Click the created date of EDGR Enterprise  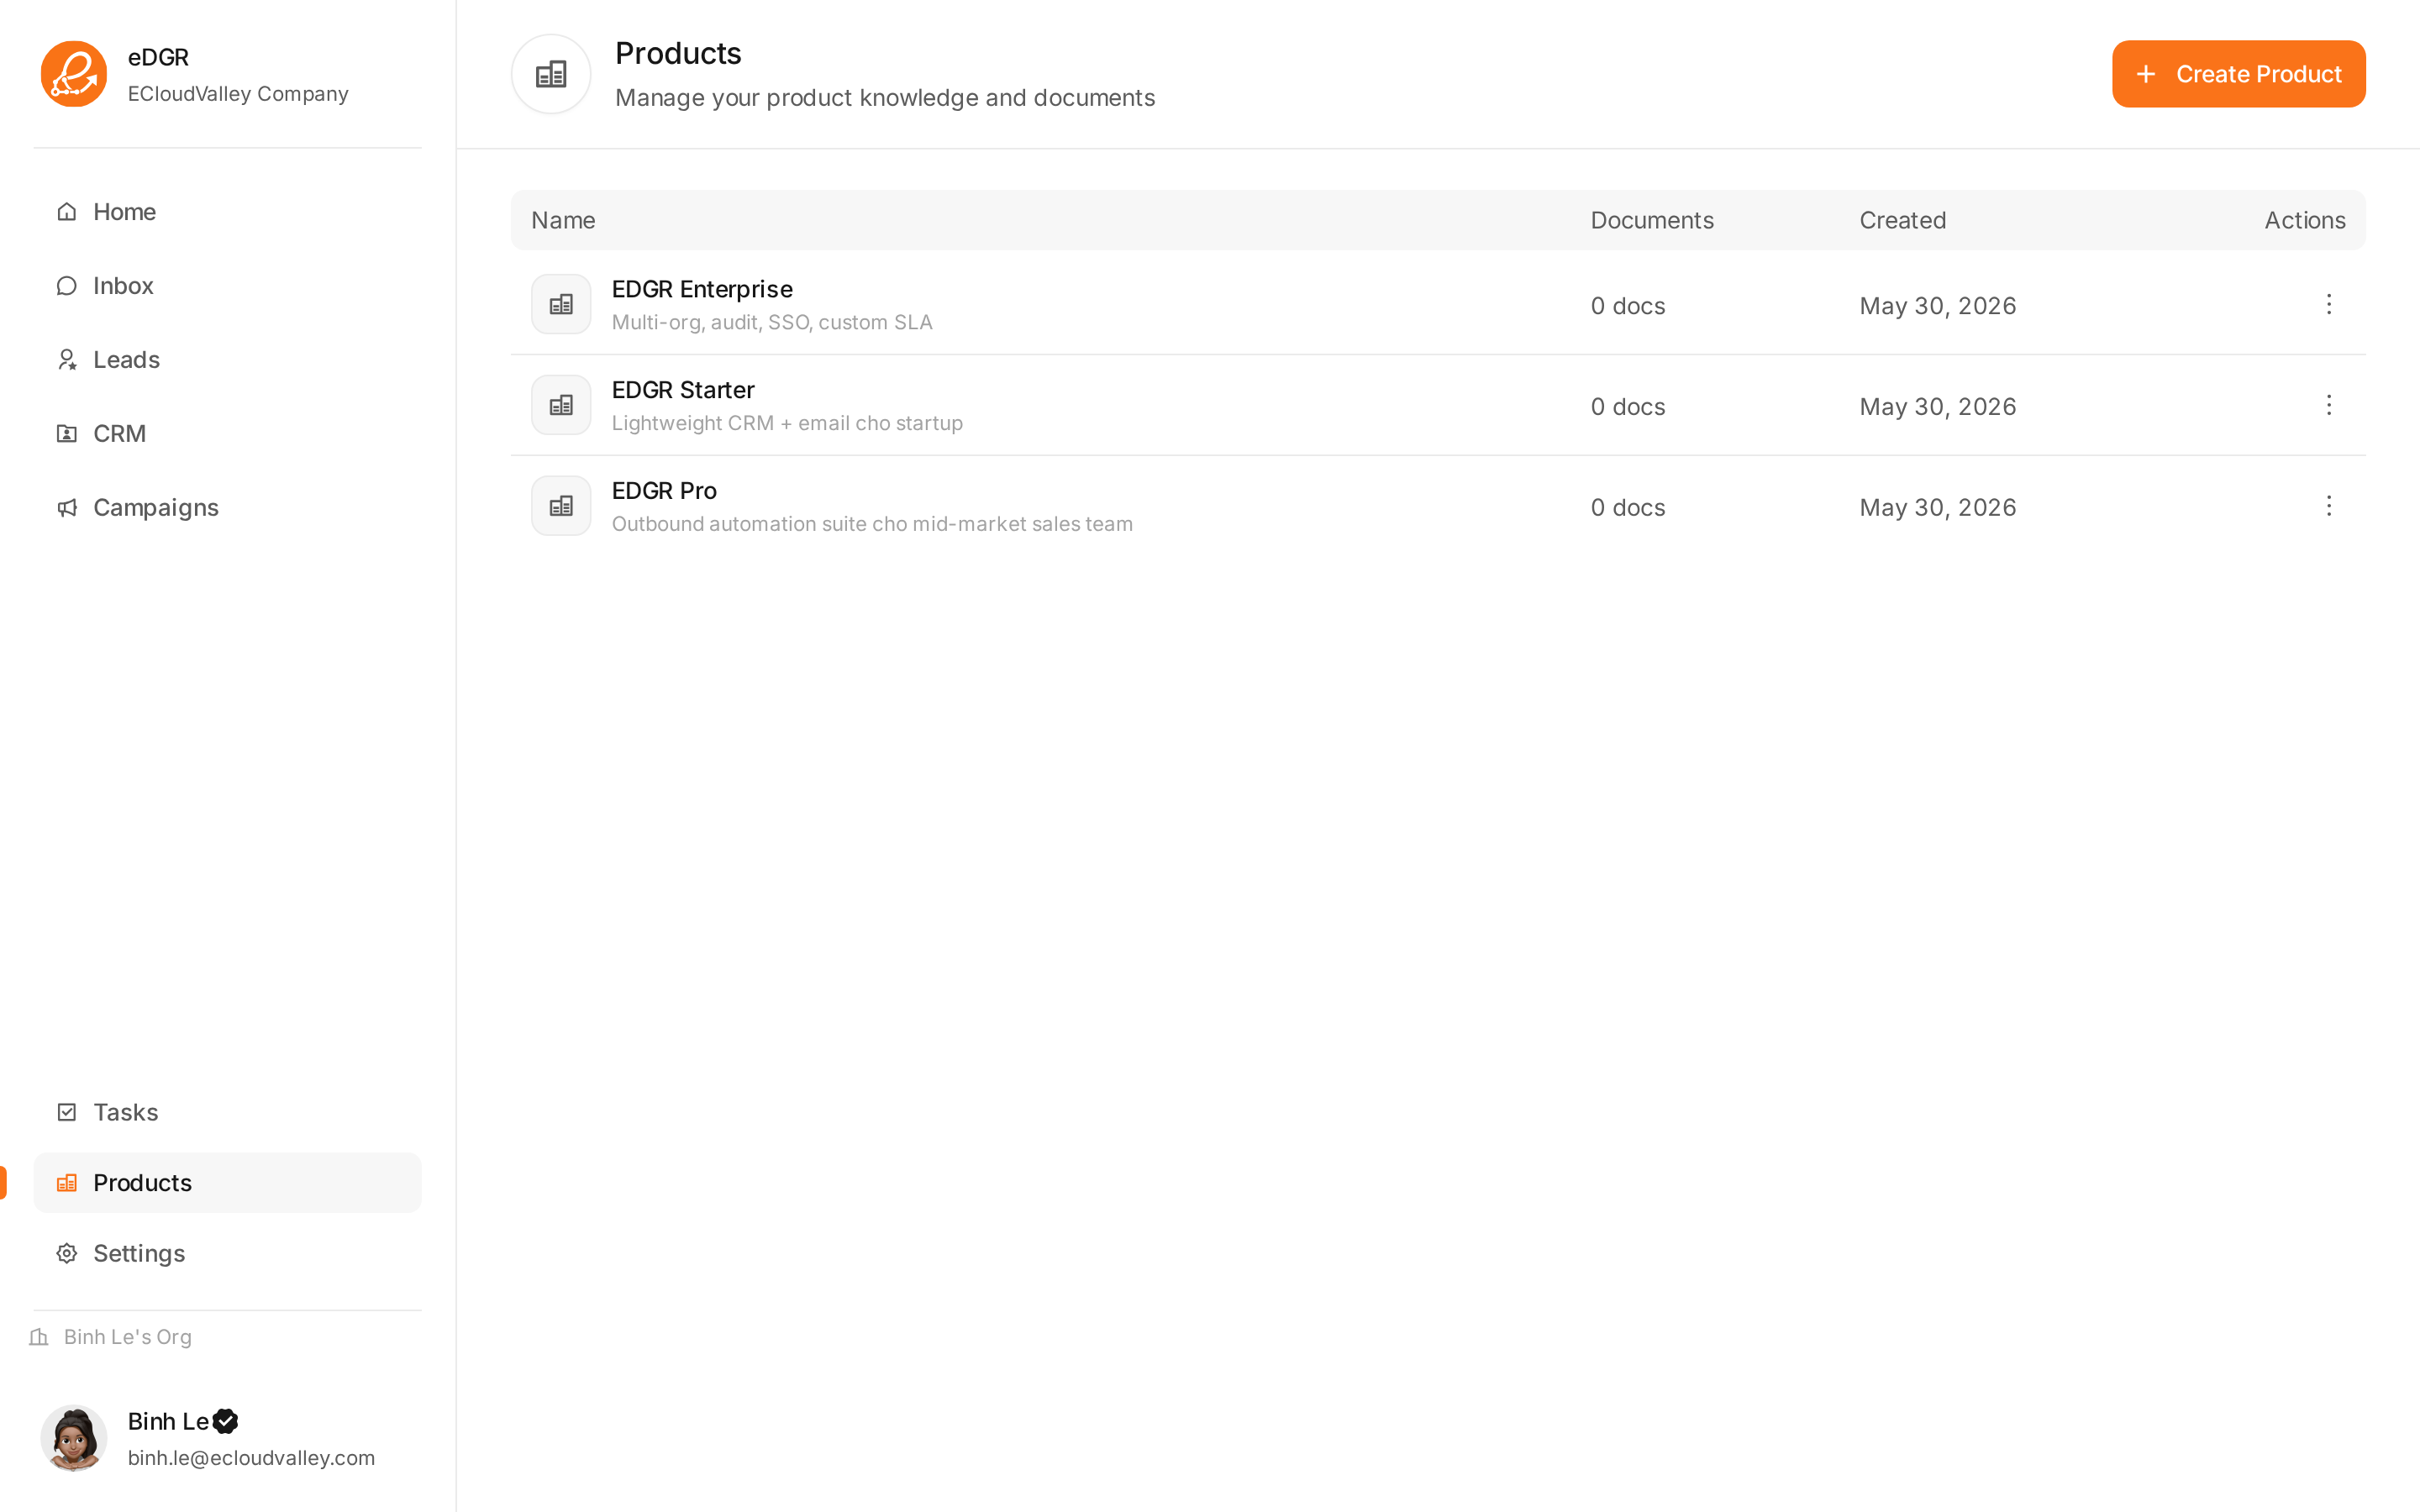pyautogui.click(x=1937, y=306)
